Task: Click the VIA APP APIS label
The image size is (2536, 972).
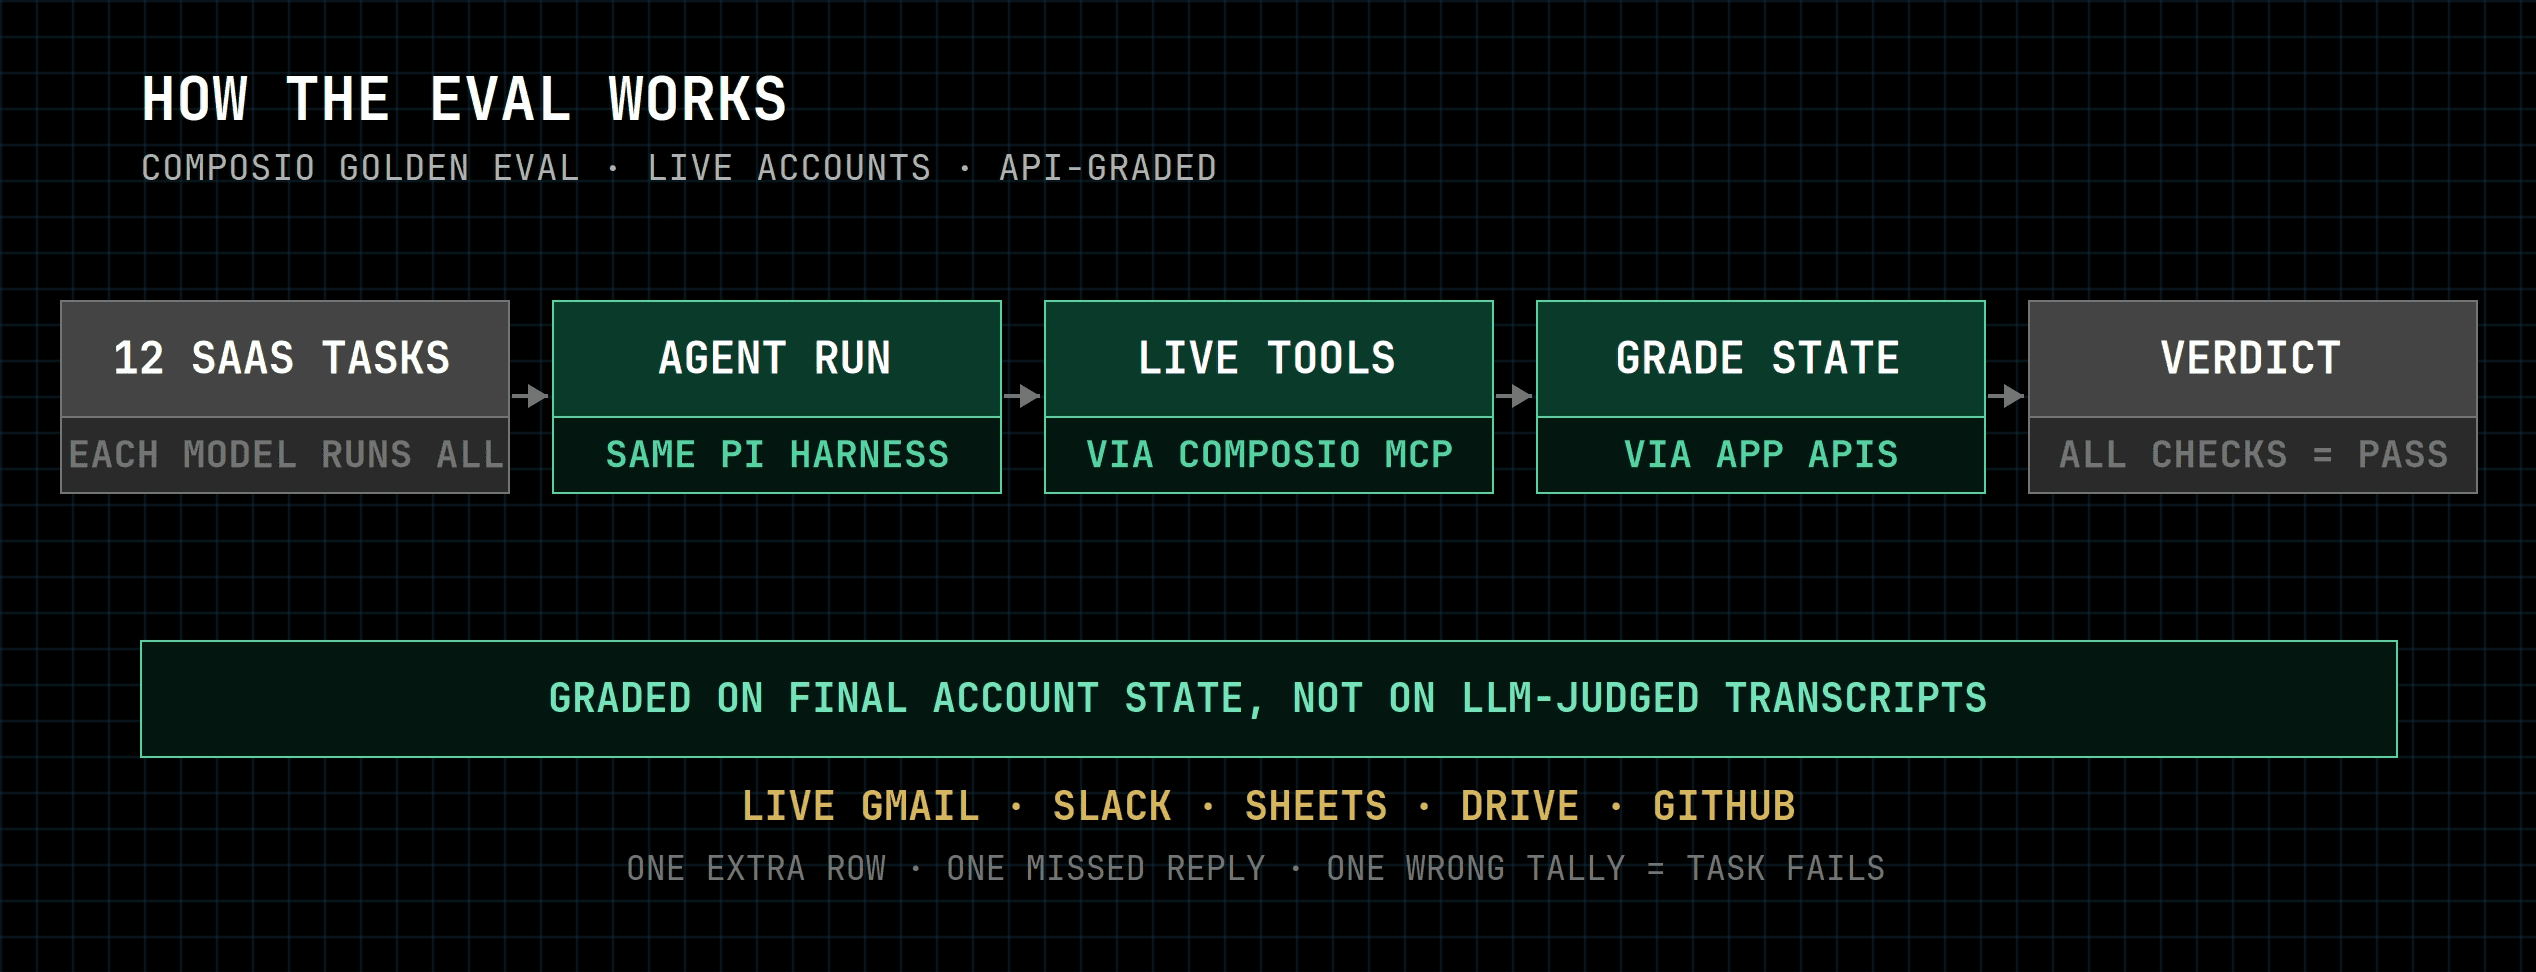Action: click(x=1761, y=455)
